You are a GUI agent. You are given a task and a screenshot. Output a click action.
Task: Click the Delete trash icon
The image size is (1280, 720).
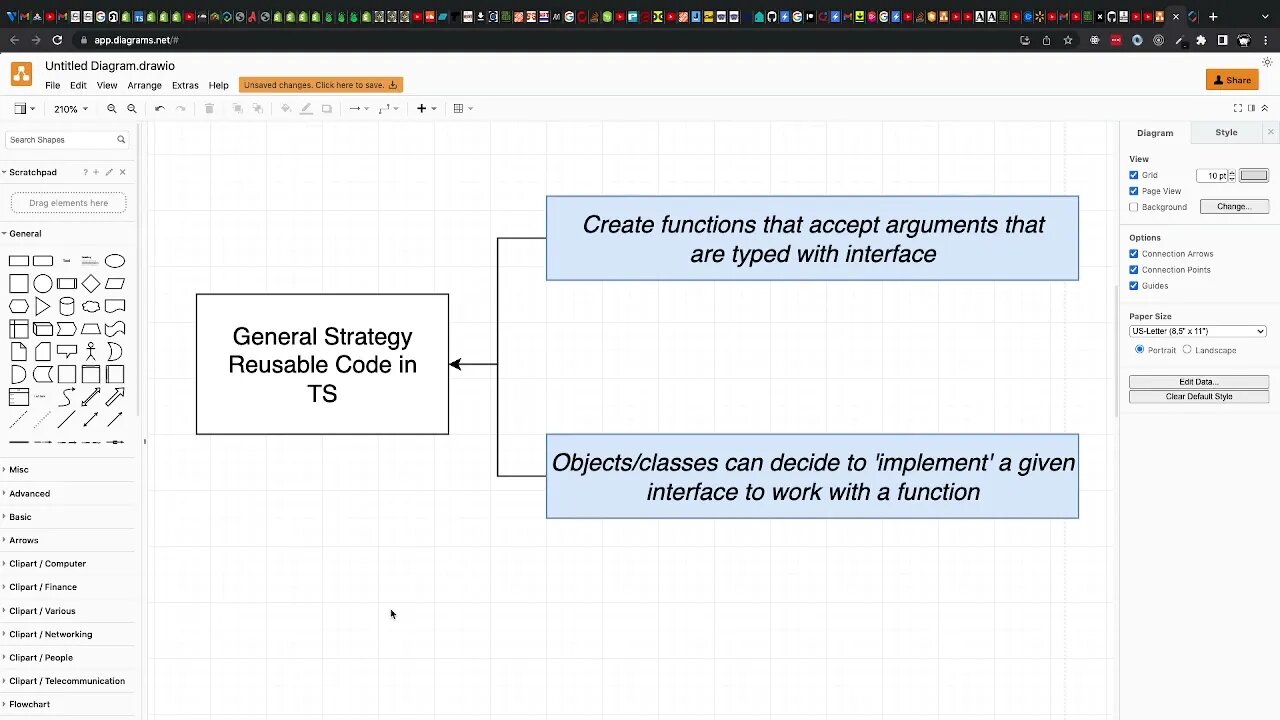pyautogui.click(x=209, y=109)
